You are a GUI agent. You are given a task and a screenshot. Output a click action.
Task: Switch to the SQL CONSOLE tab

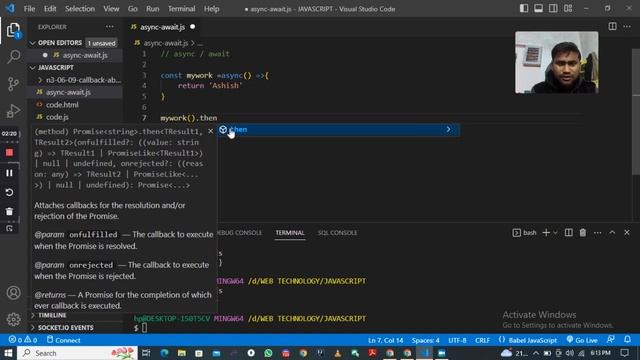[338, 233]
